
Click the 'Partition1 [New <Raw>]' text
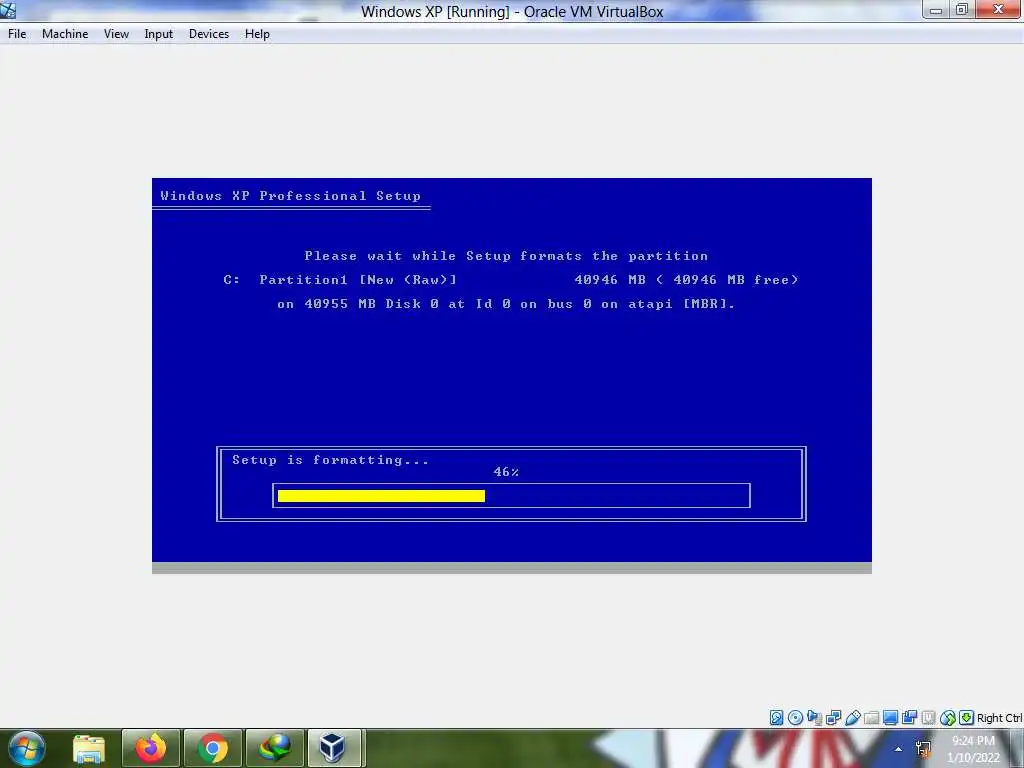pos(358,280)
